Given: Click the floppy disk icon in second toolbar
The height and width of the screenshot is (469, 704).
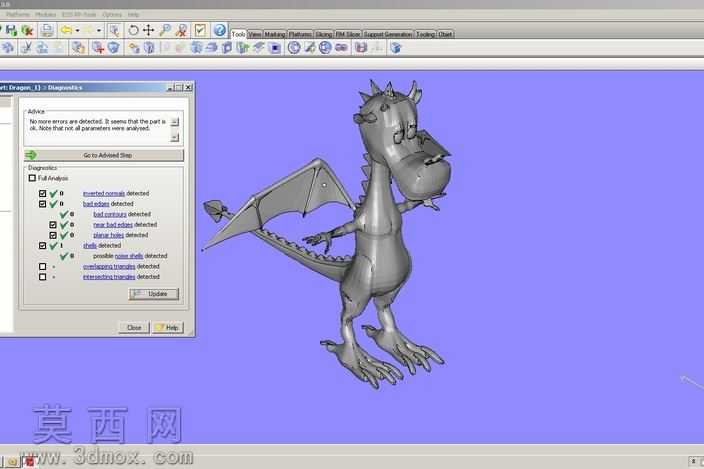Looking at the screenshot, I should 361,48.
